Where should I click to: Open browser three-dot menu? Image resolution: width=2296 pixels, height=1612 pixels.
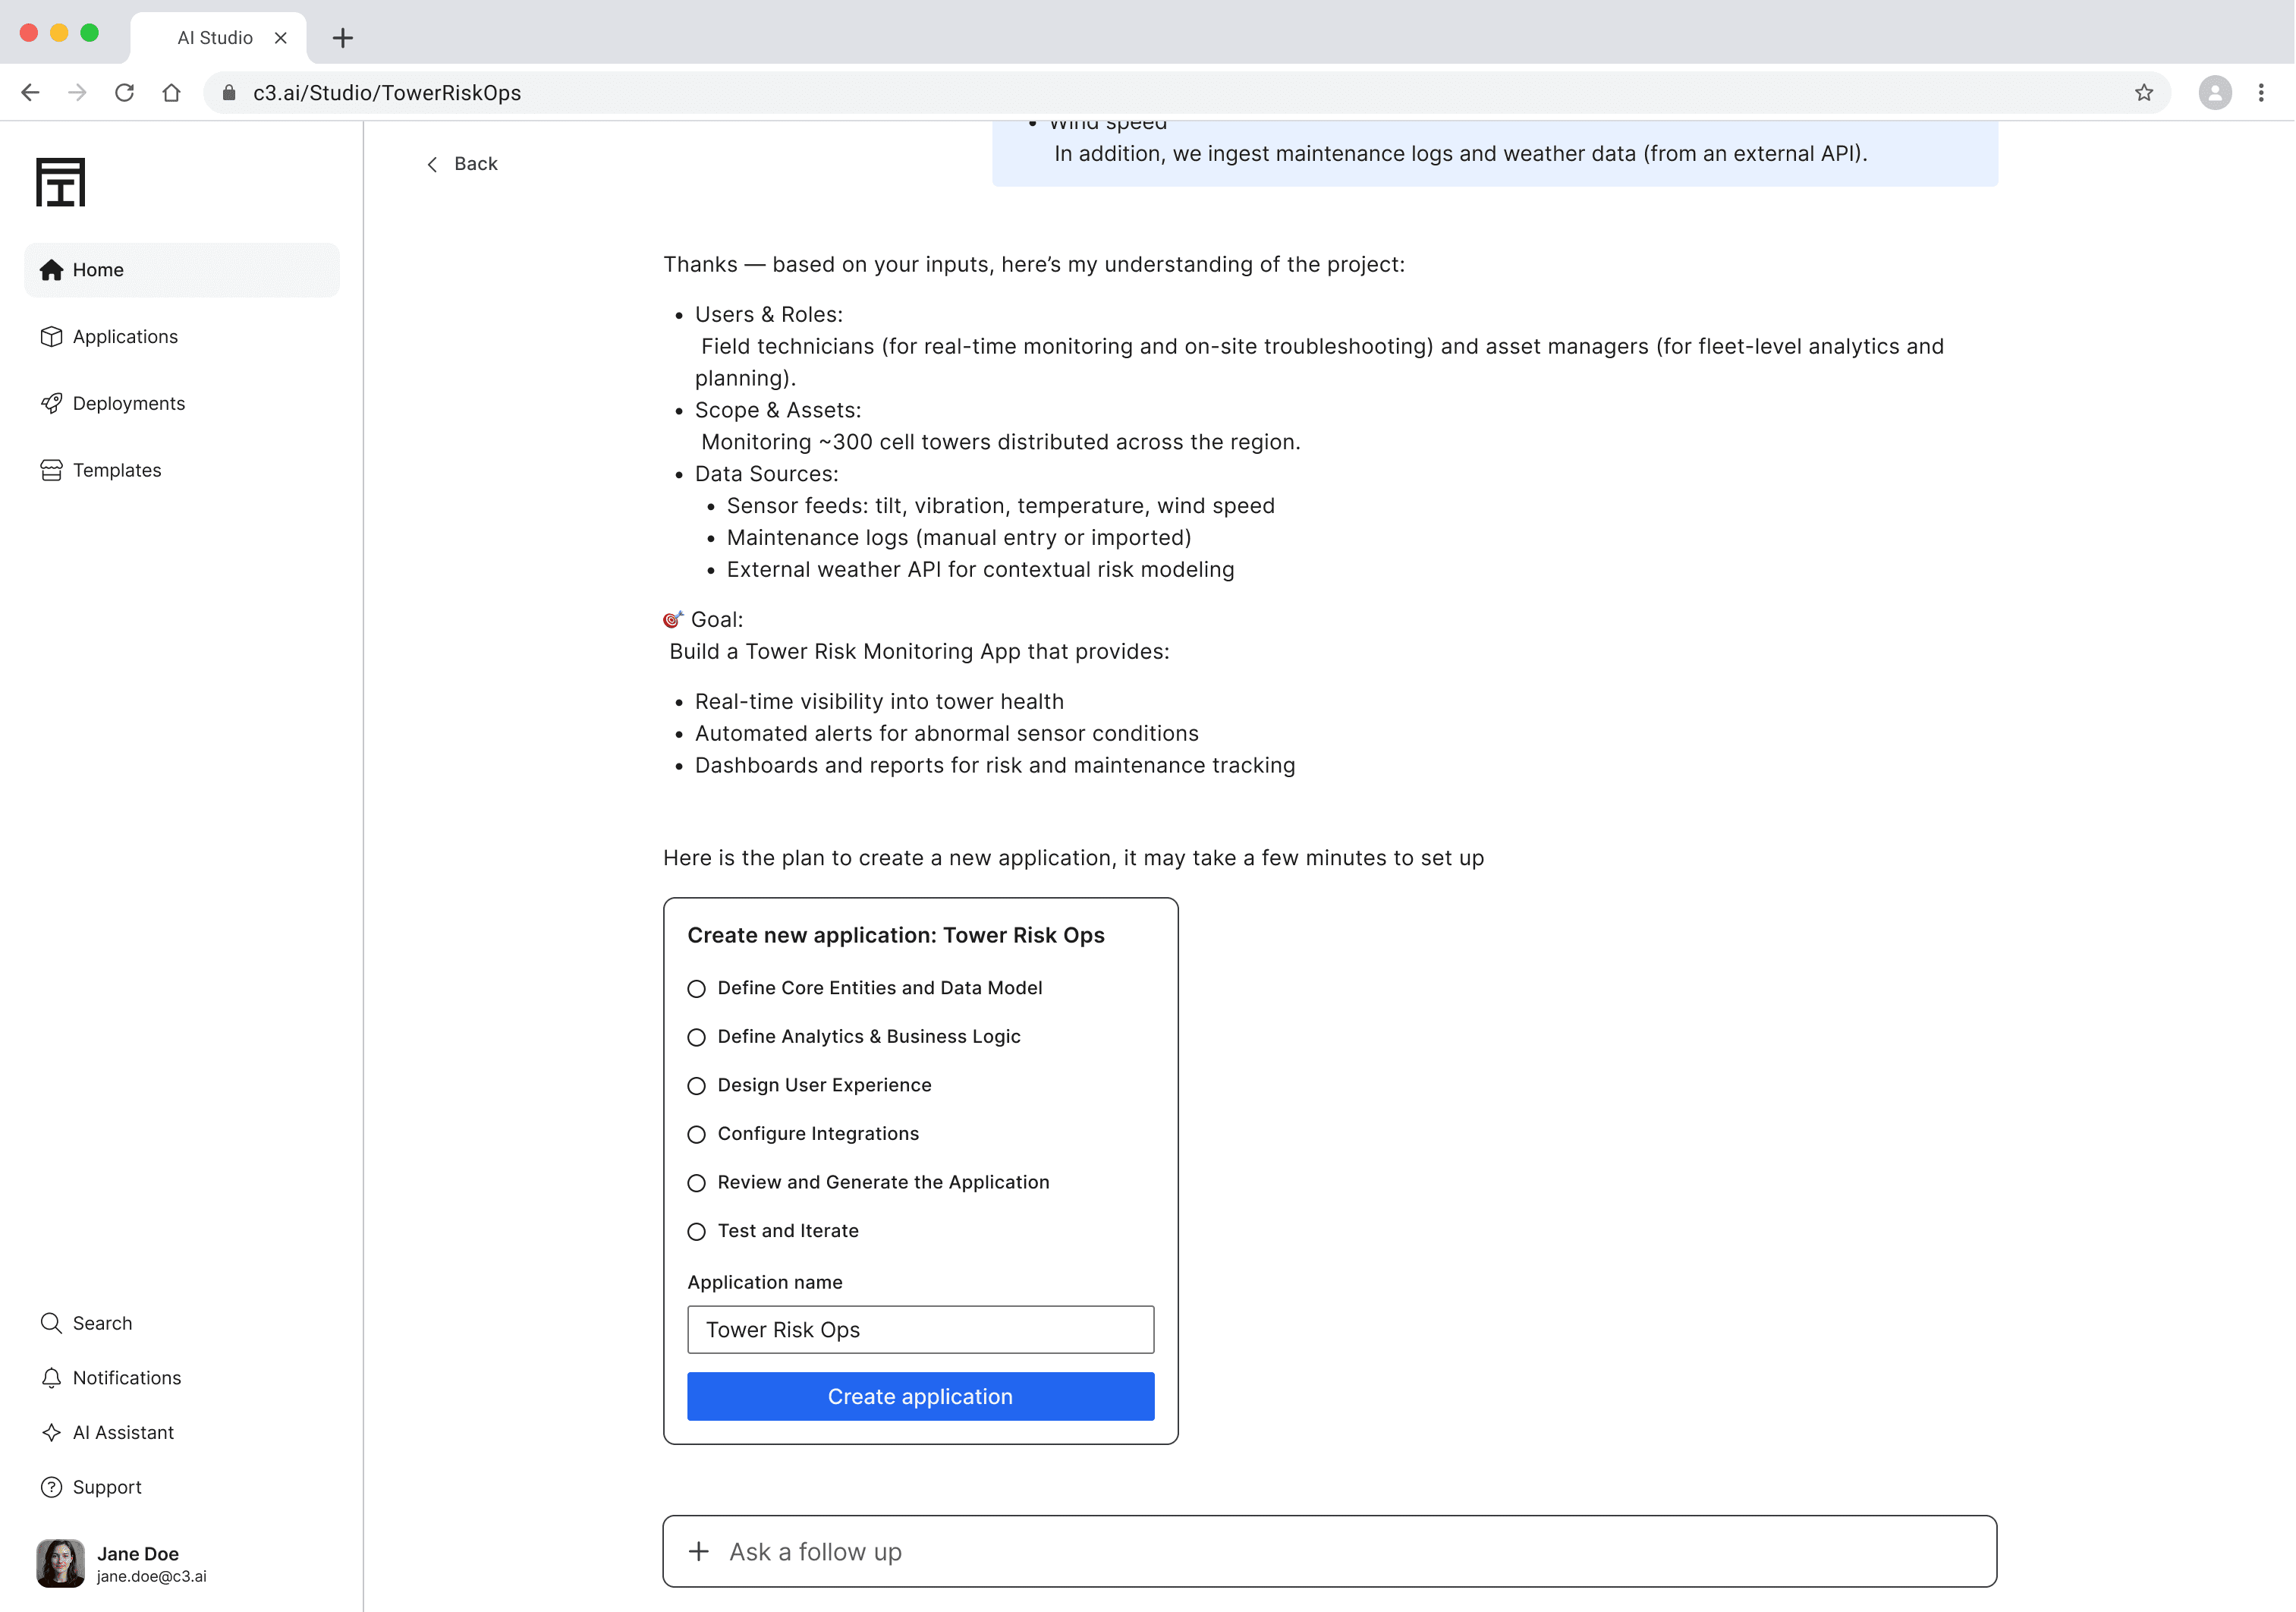click(x=2260, y=93)
